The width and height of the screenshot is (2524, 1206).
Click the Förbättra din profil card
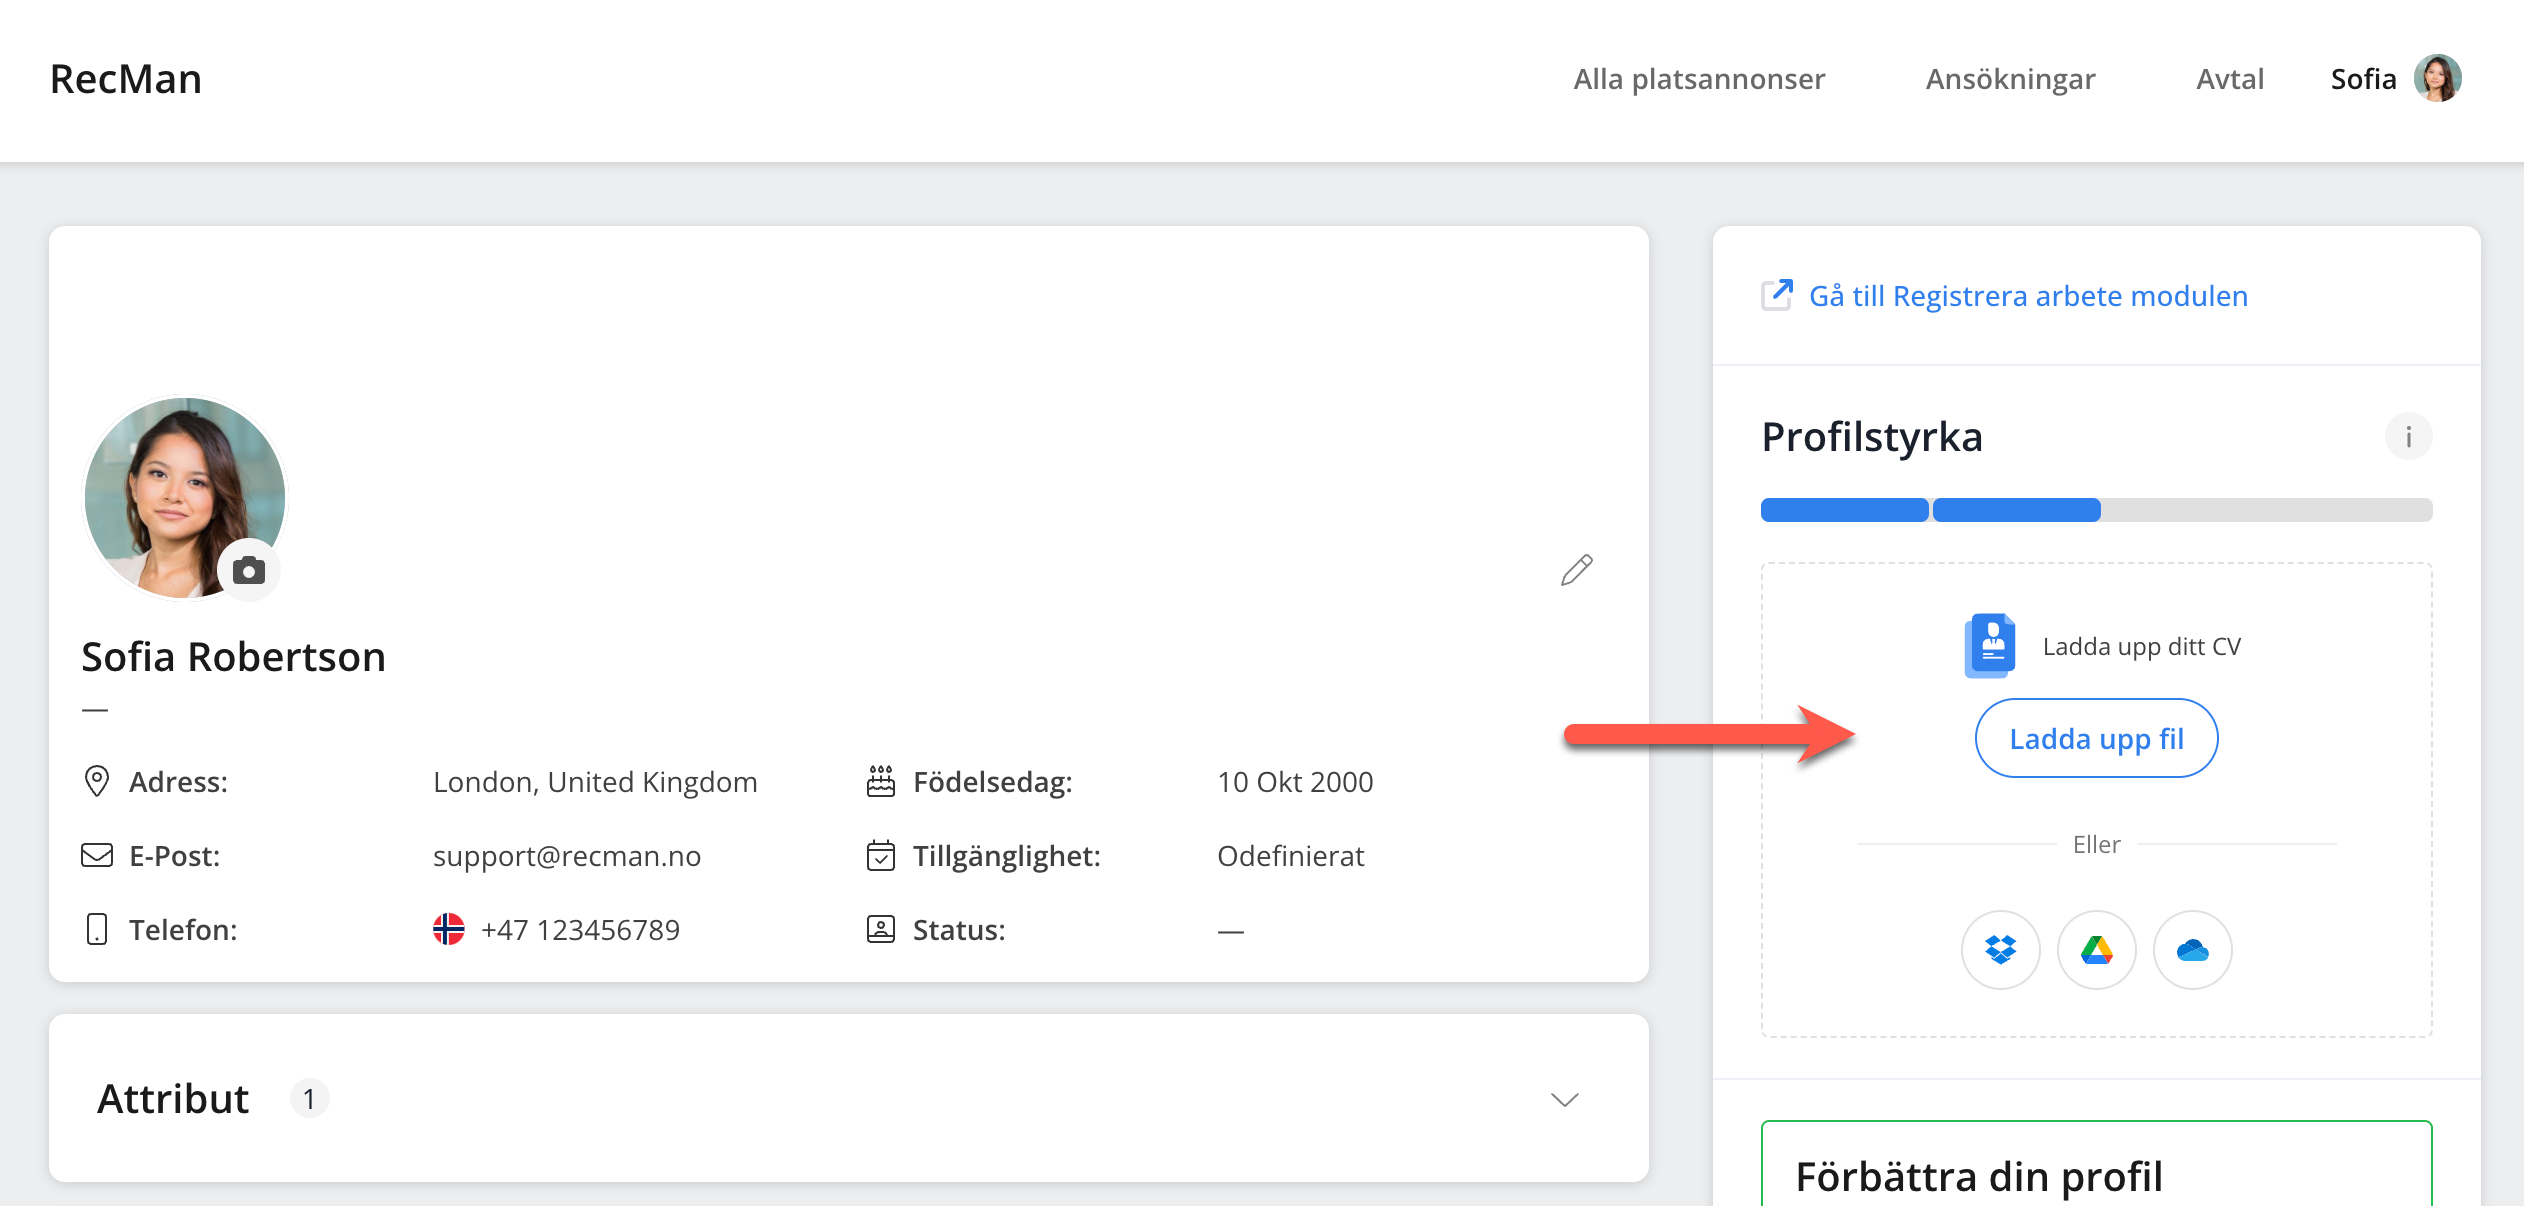coord(2096,1170)
